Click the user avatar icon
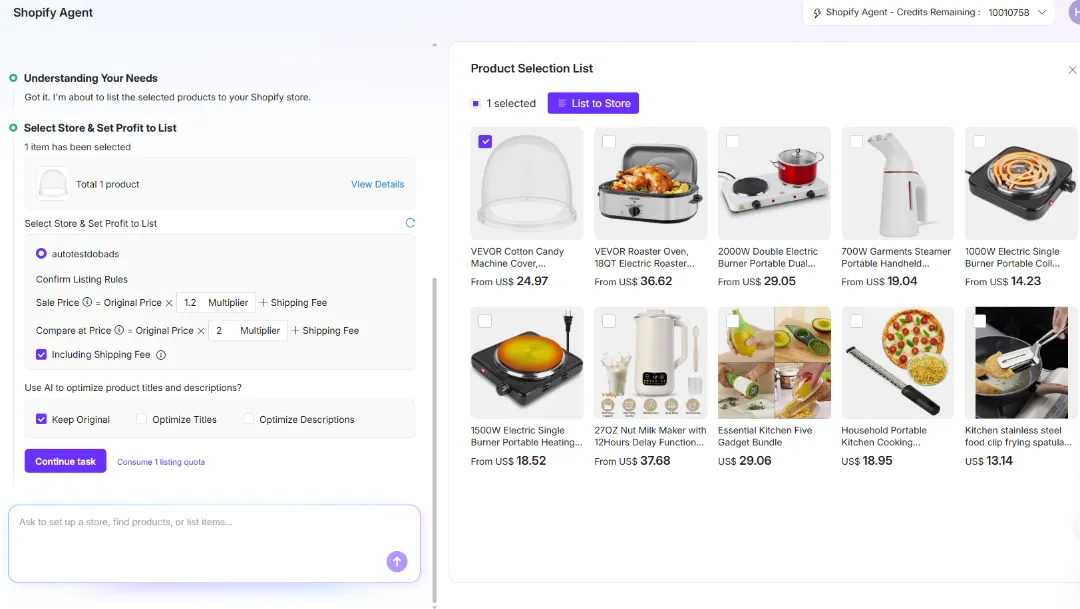 click(x=1074, y=13)
